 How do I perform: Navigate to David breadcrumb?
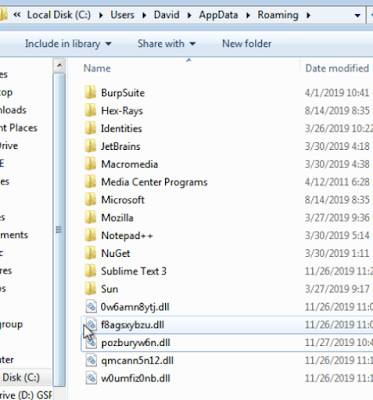coord(166,15)
